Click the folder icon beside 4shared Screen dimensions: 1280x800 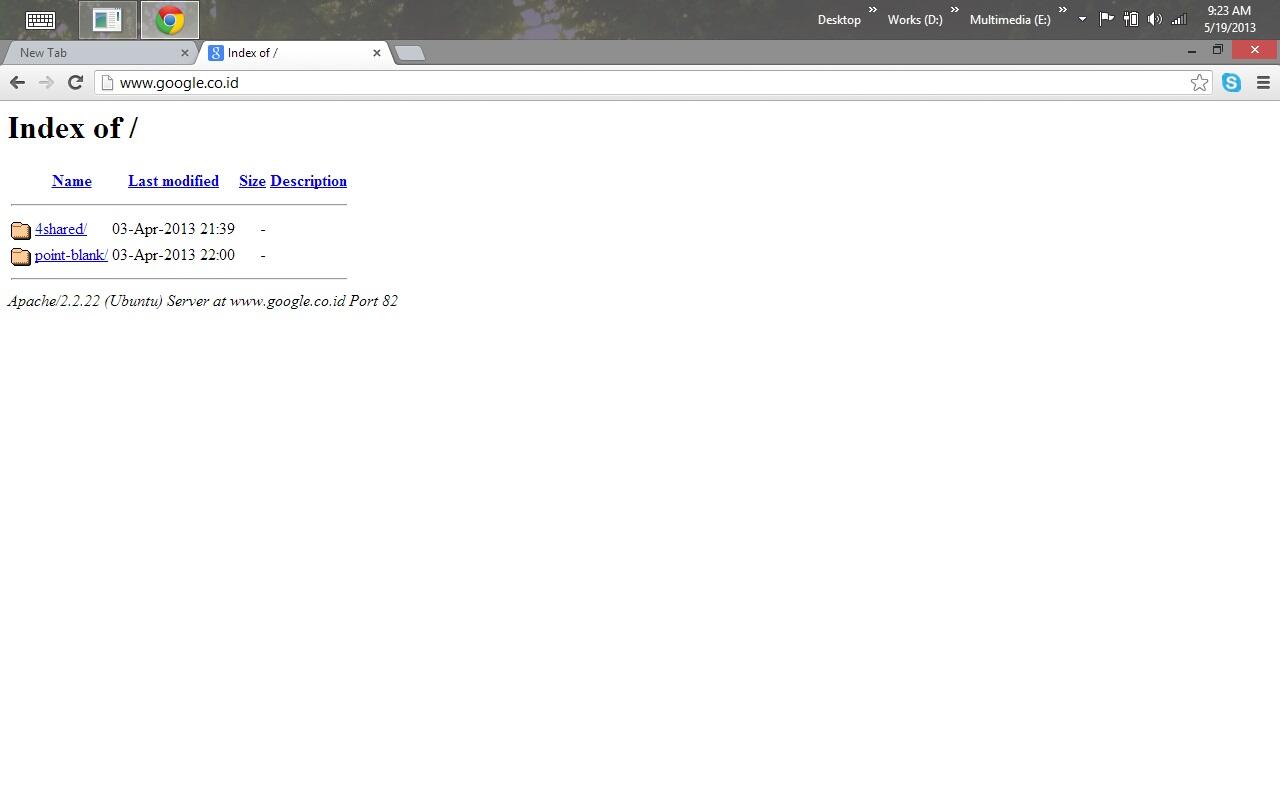(21, 230)
